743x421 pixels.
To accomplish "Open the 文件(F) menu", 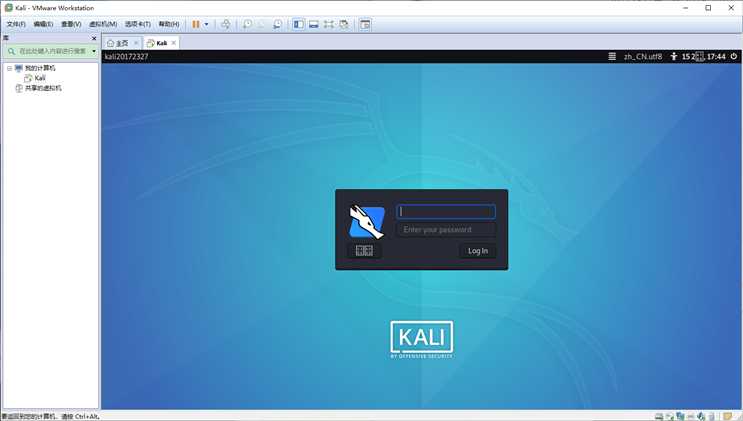I will [16, 24].
